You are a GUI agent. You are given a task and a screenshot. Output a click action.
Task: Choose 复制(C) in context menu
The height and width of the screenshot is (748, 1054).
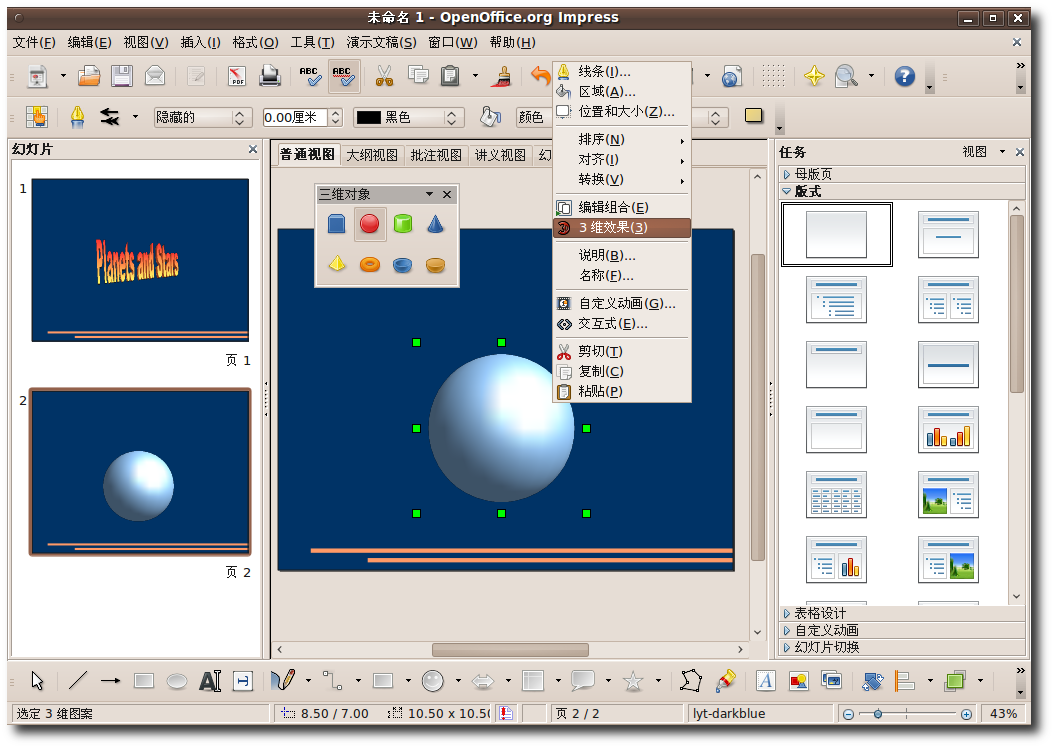[x=622, y=371]
